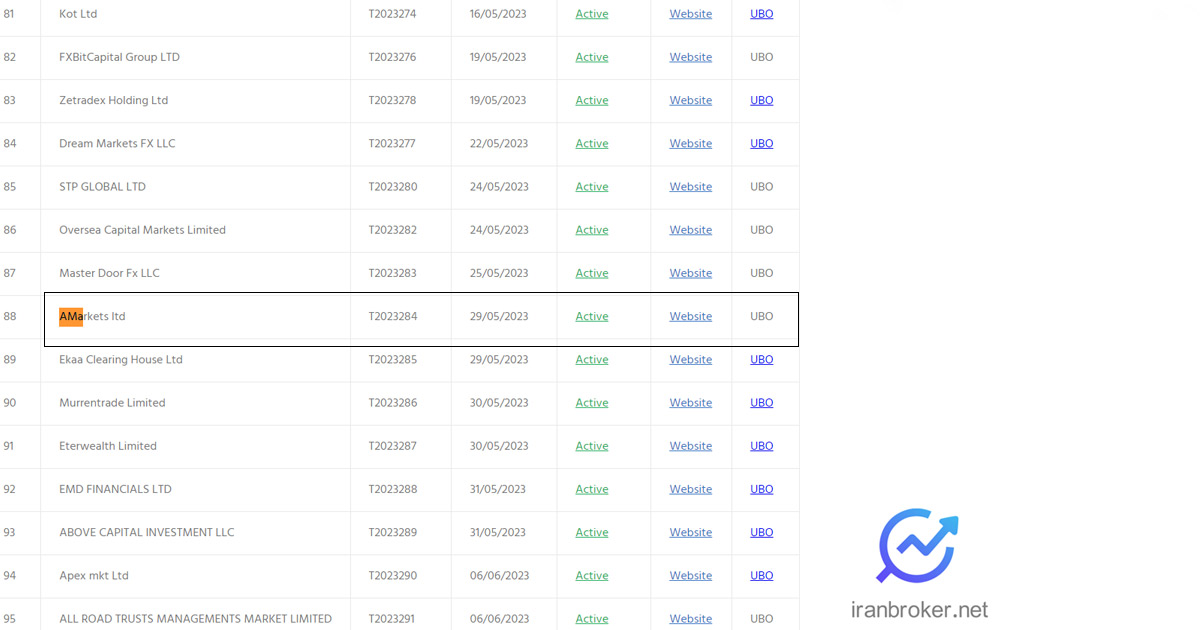Click Active status for FXBitCapital Group LTD
The width and height of the screenshot is (1200, 630).
[592, 57]
